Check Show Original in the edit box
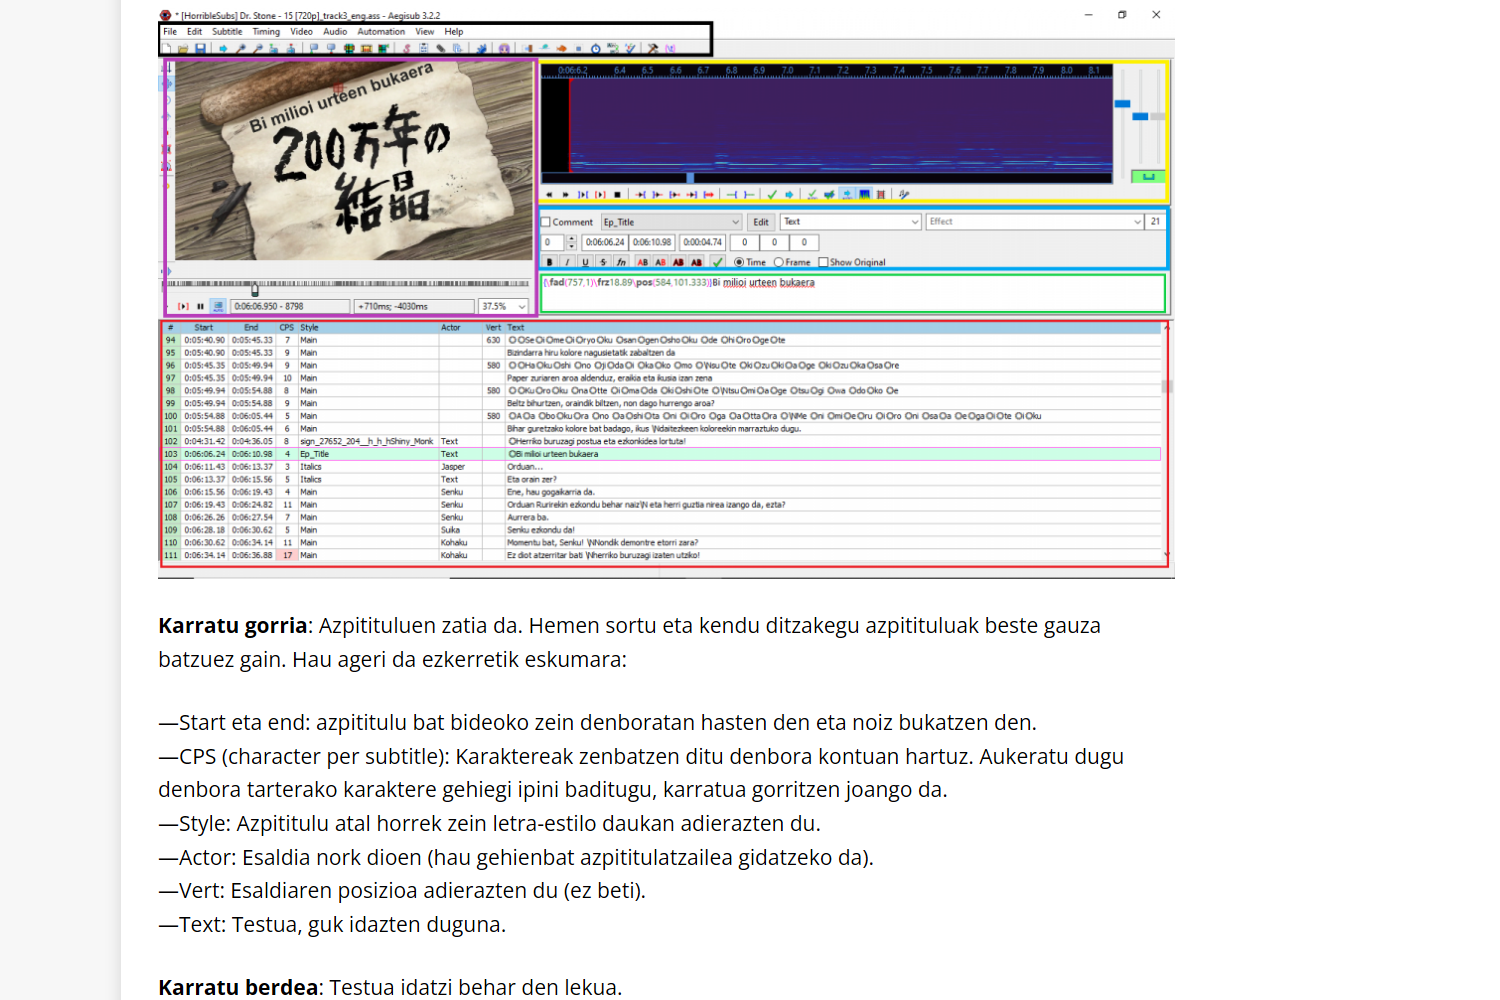This screenshot has height=1000, width=1500. (824, 262)
